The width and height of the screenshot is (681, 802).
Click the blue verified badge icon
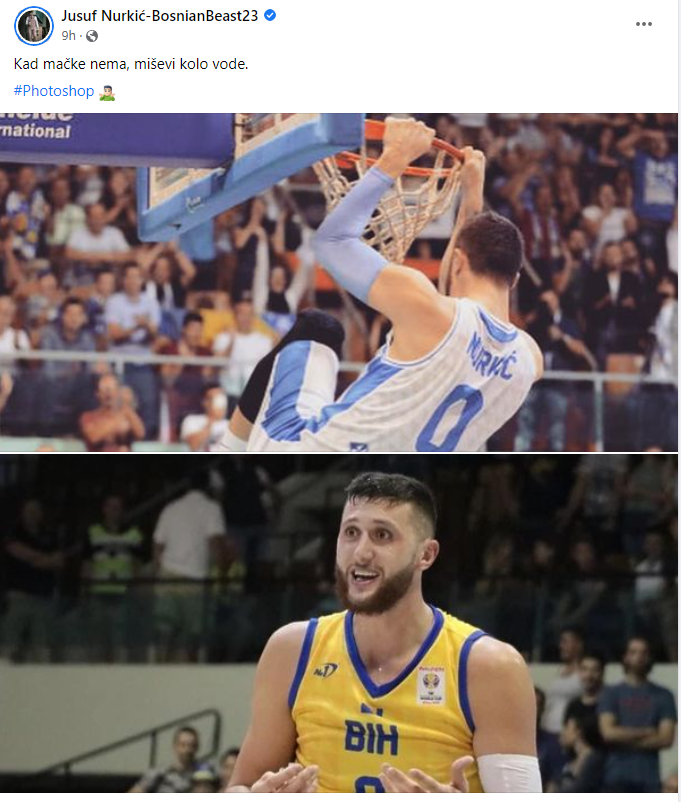pyautogui.click(x=270, y=15)
